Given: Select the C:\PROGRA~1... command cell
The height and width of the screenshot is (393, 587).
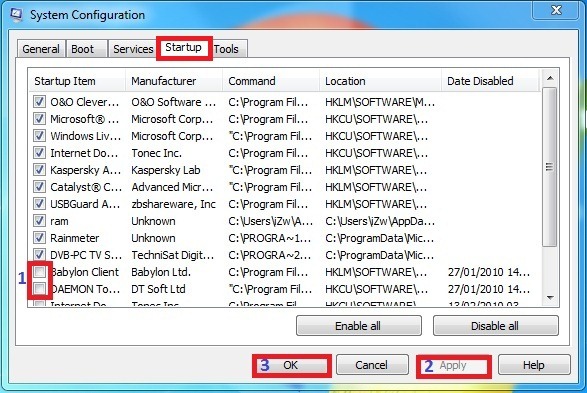Looking at the screenshot, I should [x=270, y=238].
